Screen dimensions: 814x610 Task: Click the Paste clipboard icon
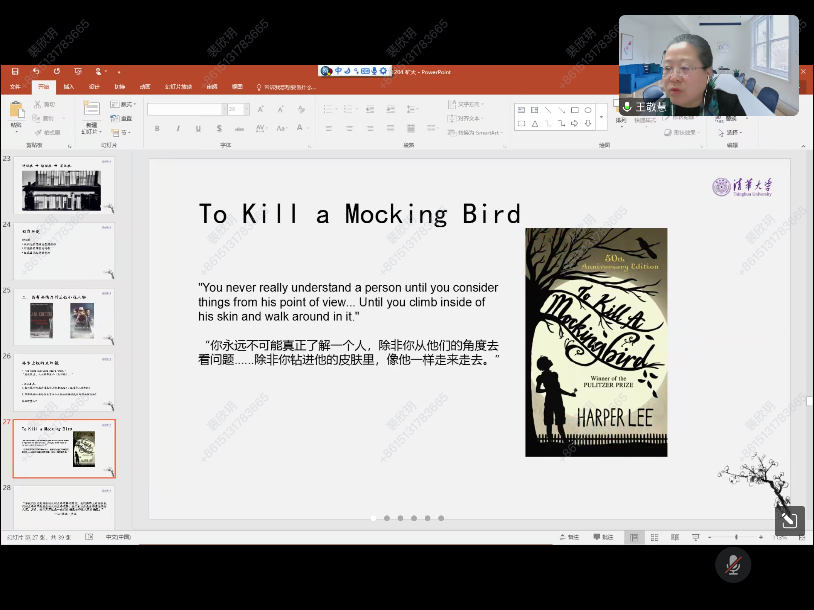click(16, 114)
